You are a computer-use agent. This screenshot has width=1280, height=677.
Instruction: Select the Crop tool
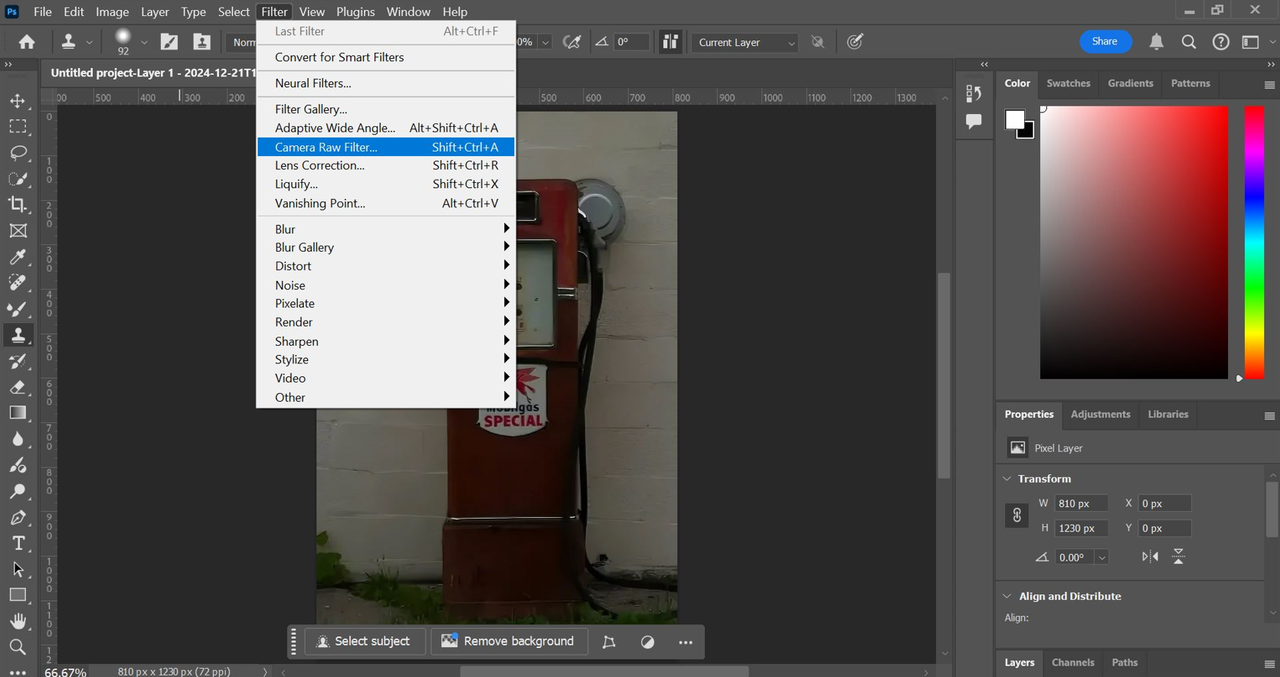coord(18,205)
